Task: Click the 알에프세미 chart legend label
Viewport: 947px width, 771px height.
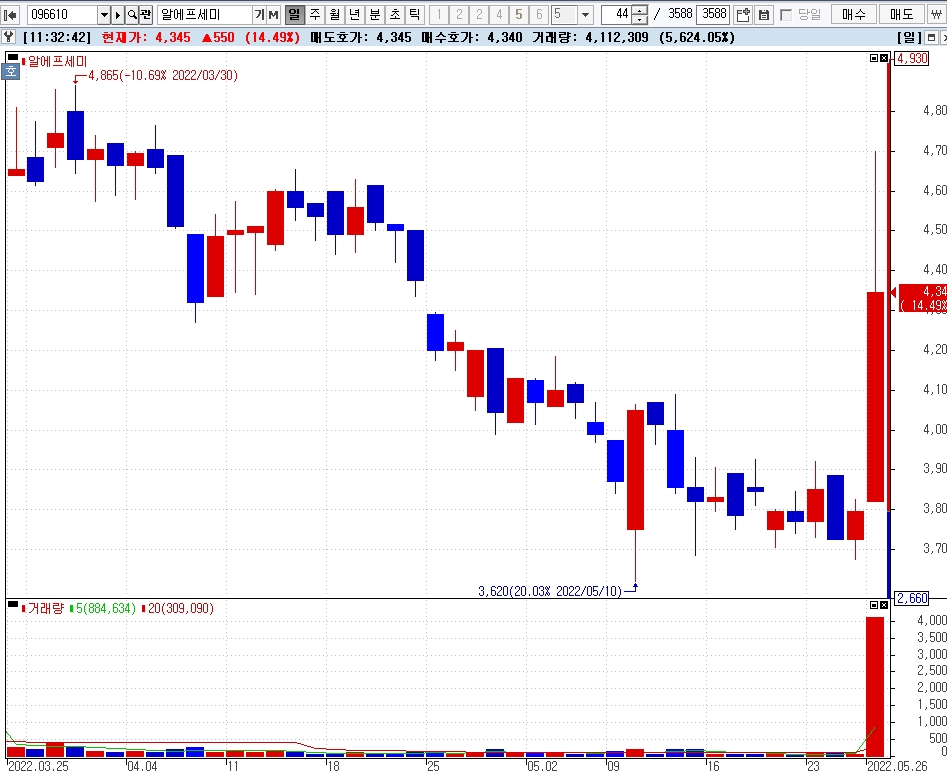Action: [57, 62]
